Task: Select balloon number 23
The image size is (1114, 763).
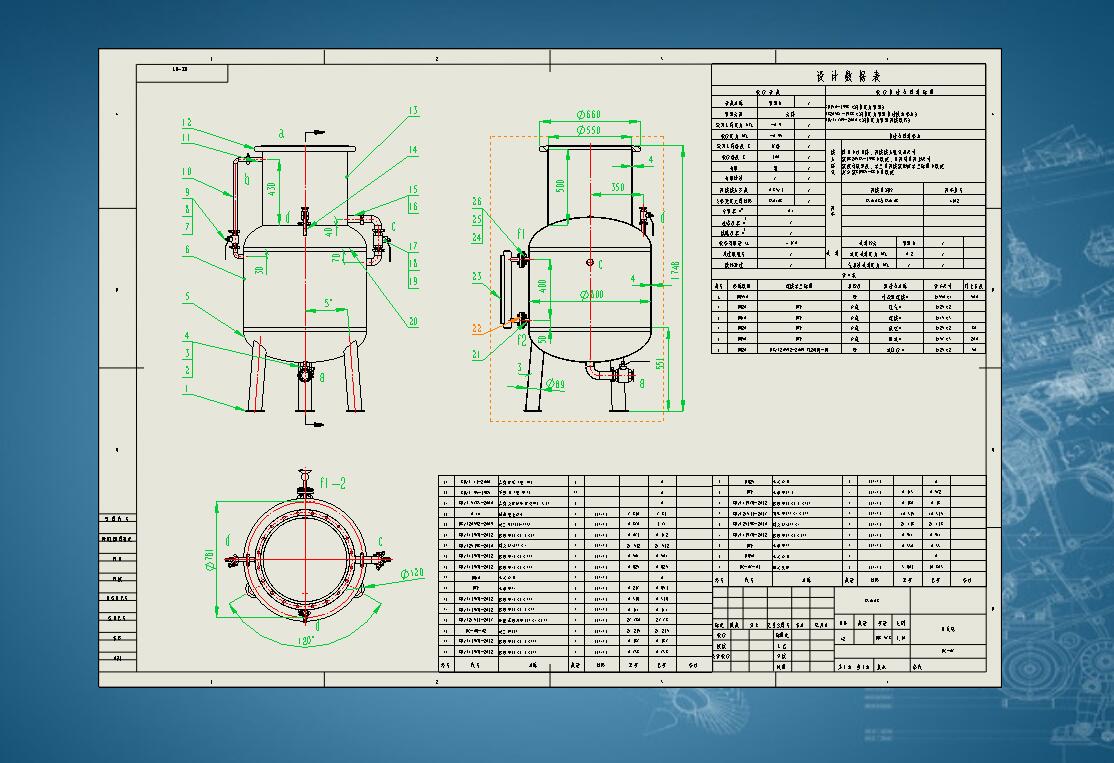Action: point(477,277)
